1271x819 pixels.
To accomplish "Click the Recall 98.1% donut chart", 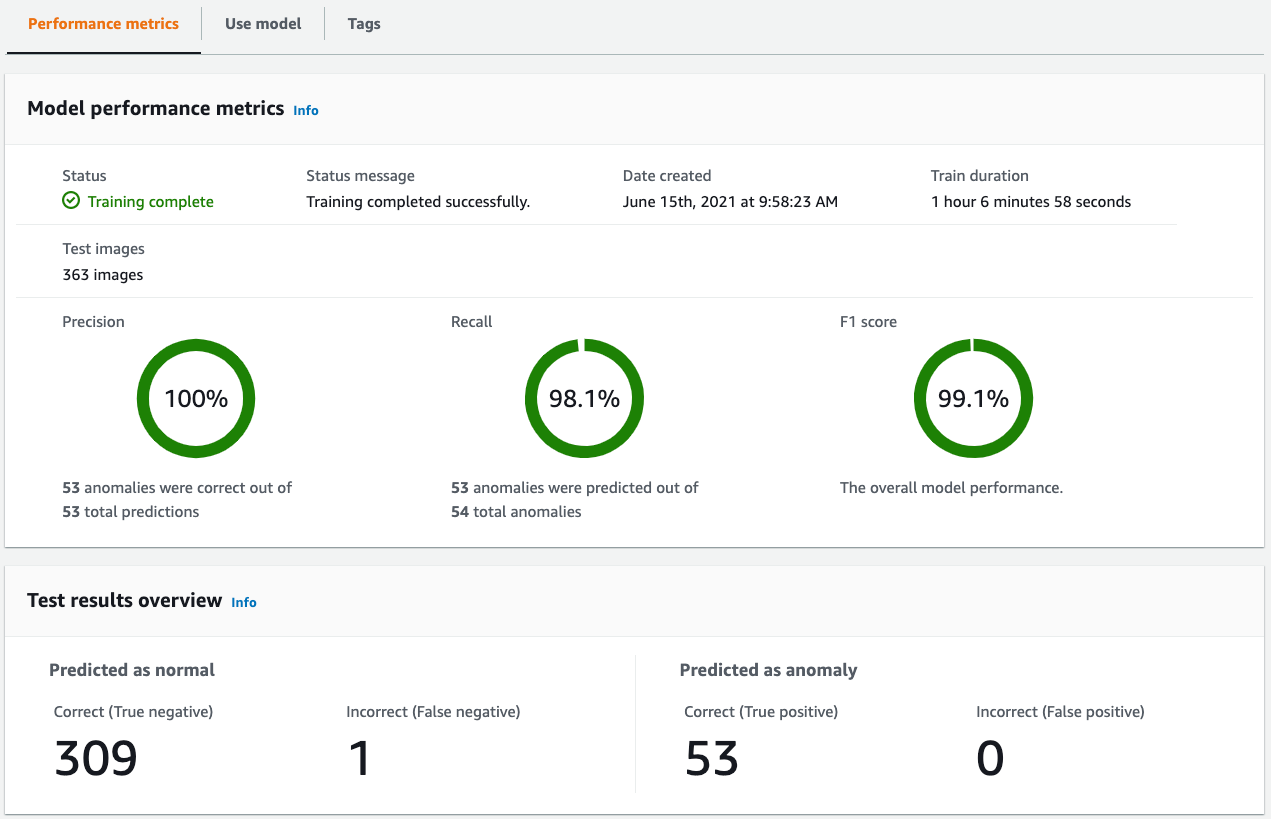I will click(584, 399).
